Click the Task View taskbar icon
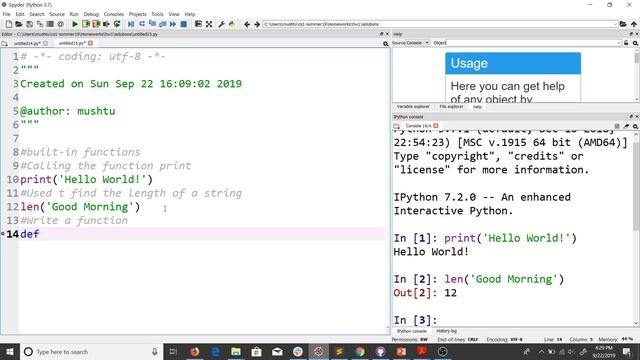The width and height of the screenshot is (640, 360). tap(173, 351)
